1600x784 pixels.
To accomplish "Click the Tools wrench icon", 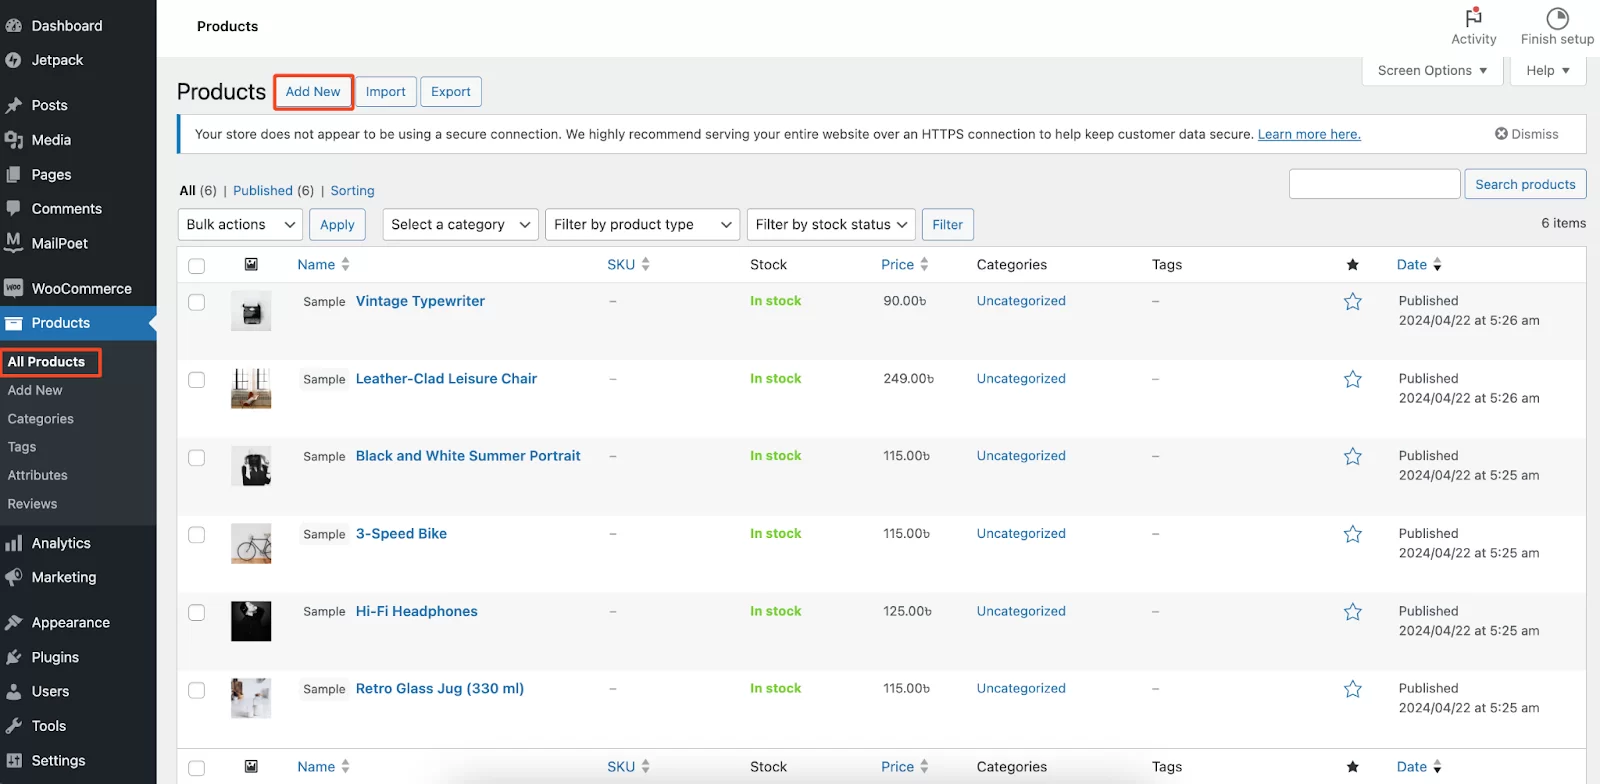I will pos(14,726).
